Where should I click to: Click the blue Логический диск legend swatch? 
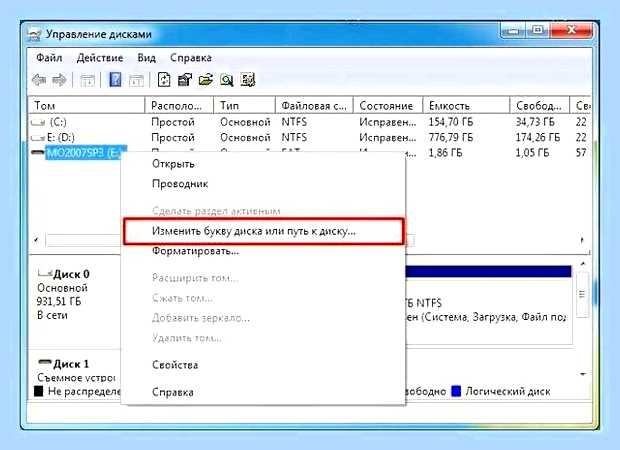(x=456, y=391)
